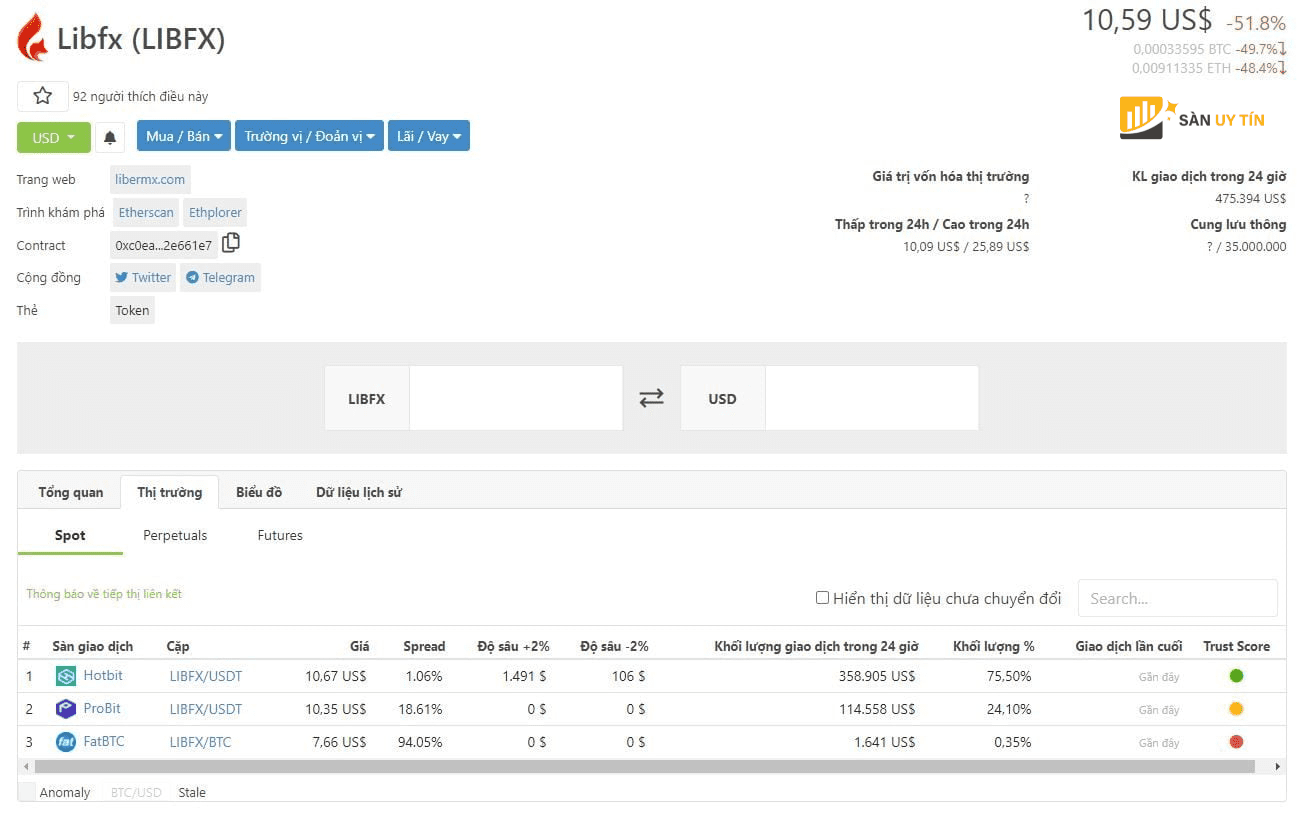
Task: Click 'Thông báo về tiếp thị liên kết' link
Action: click(104, 594)
